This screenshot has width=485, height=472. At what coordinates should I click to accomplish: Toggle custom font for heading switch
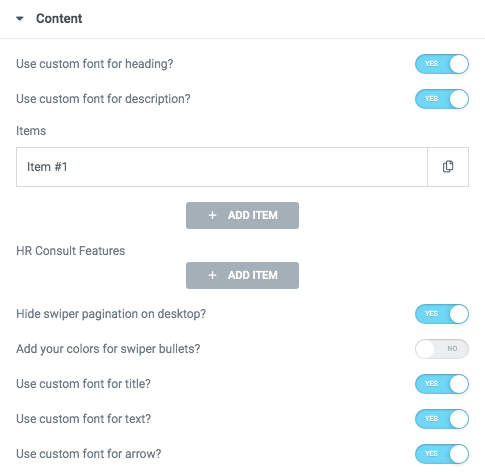[x=442, y=64]
